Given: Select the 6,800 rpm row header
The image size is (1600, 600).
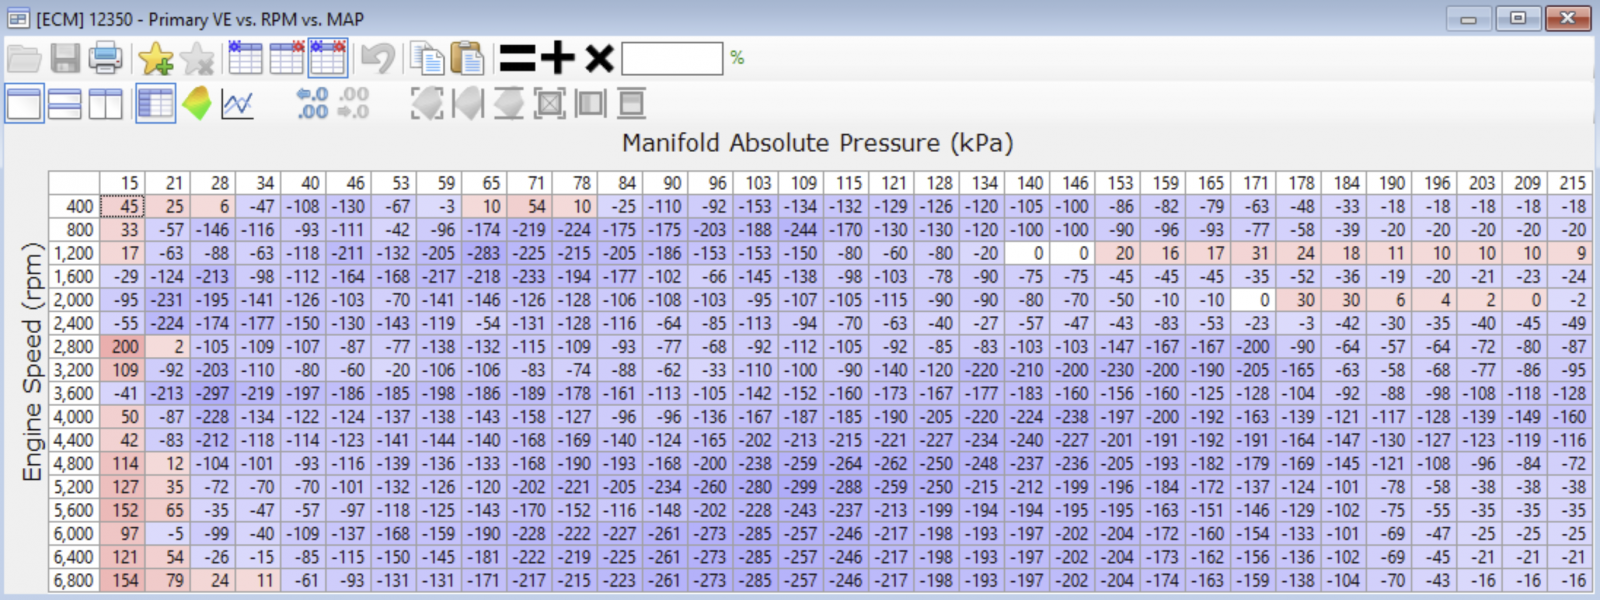Looking at the screenshot, I should coord(74,580).
